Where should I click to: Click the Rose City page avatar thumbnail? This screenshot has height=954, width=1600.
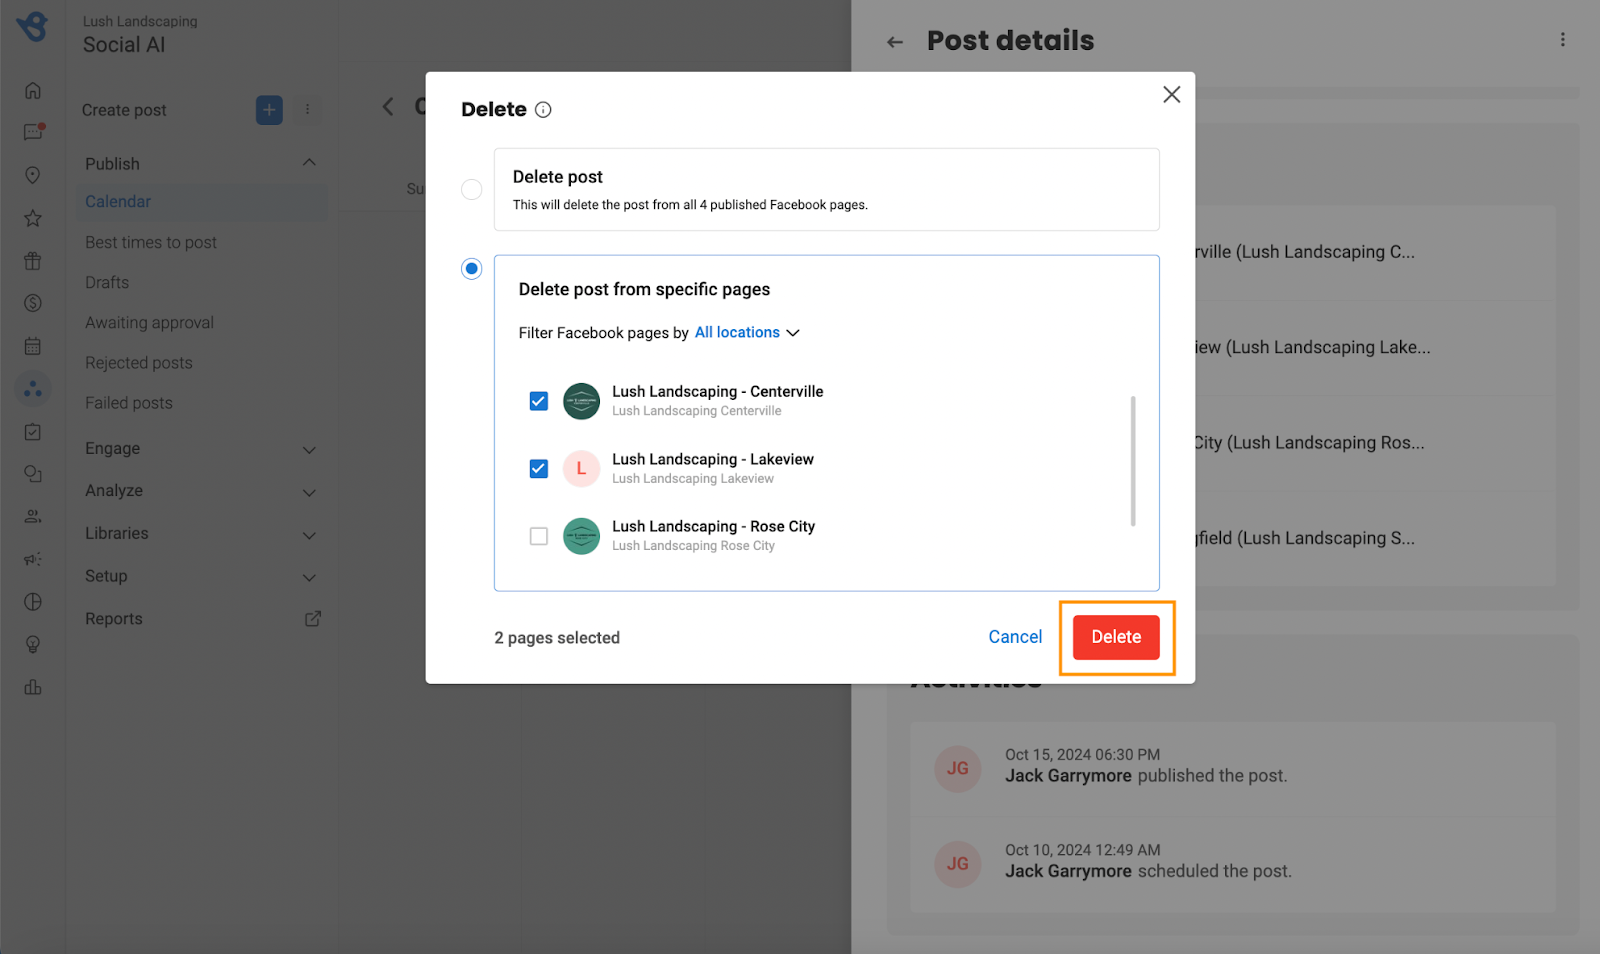coord(581,537)
